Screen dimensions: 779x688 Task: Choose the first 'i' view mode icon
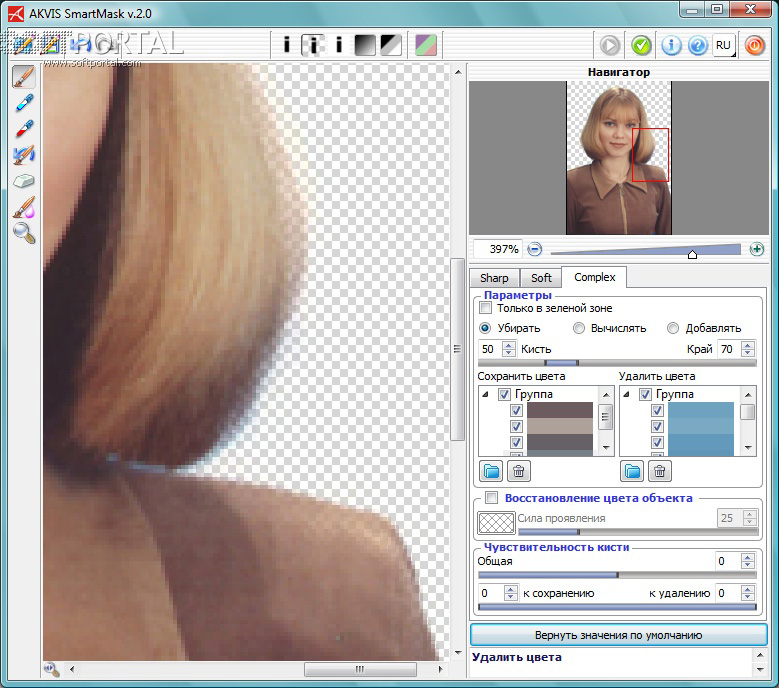click(x=286, y=45)
